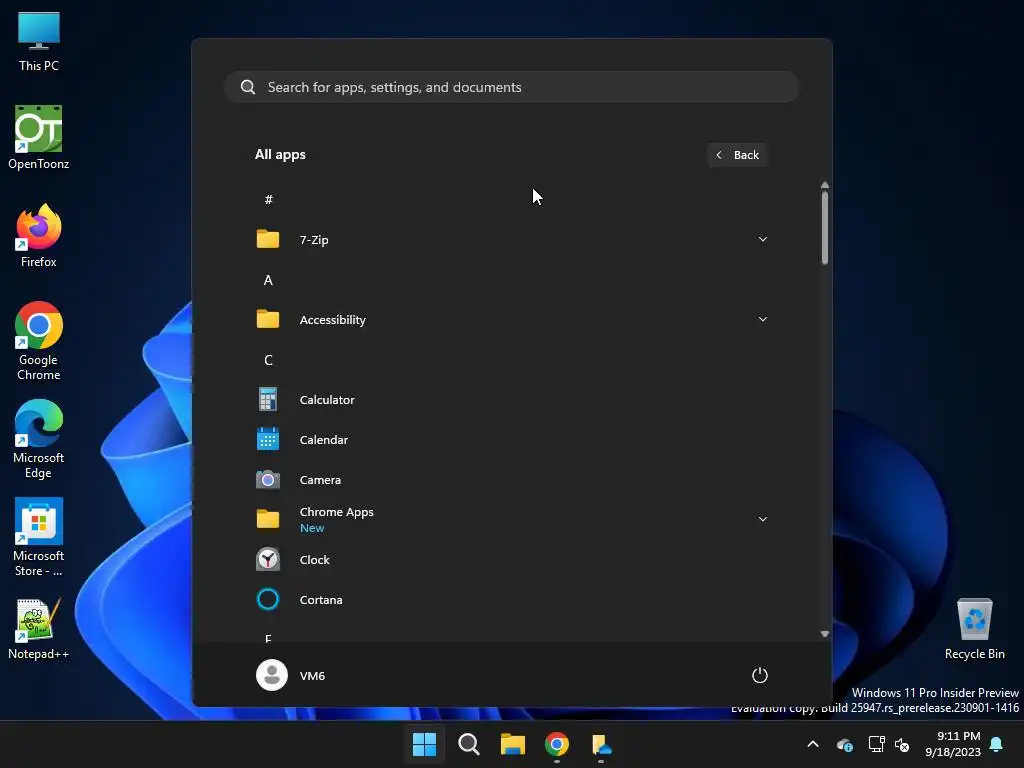Open the Calculator app

click(x=511, y=400)
